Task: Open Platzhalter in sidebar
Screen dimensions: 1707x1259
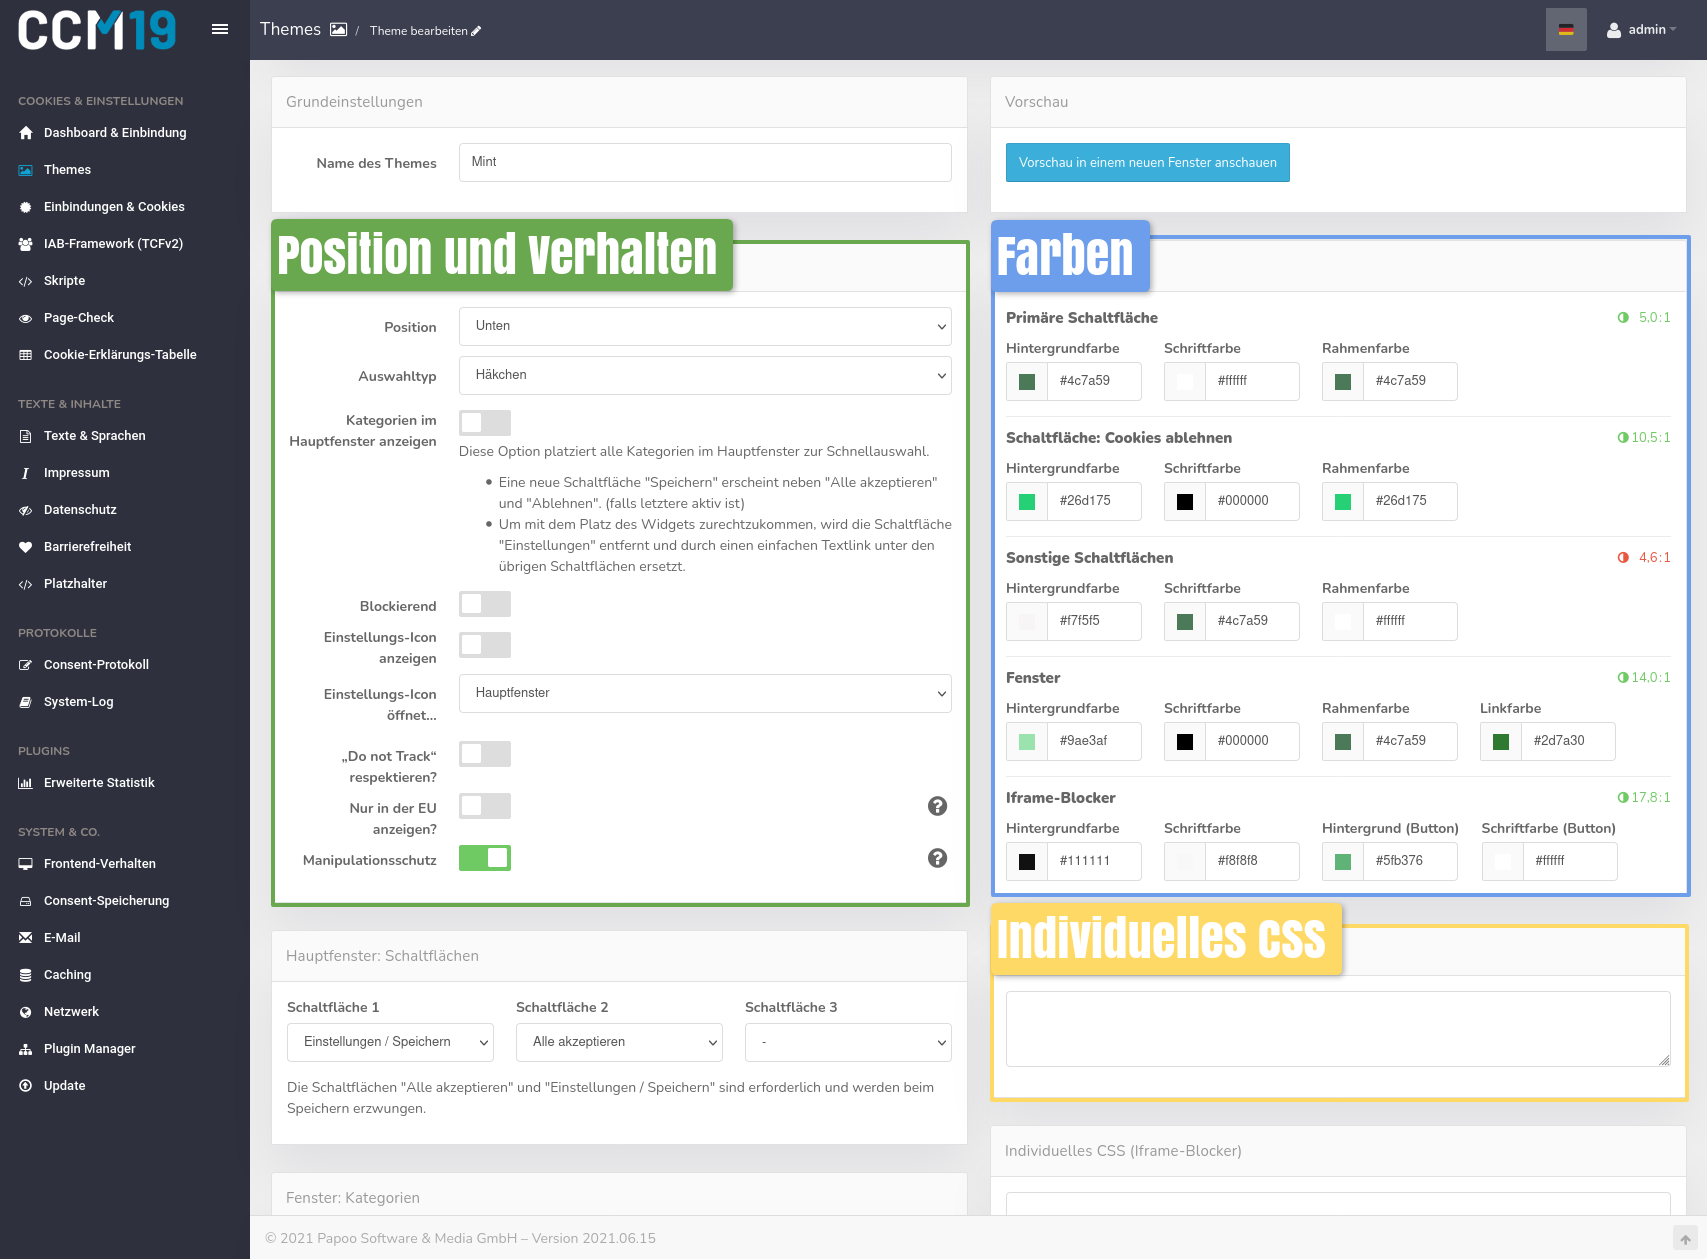Action: pos(75,584)
